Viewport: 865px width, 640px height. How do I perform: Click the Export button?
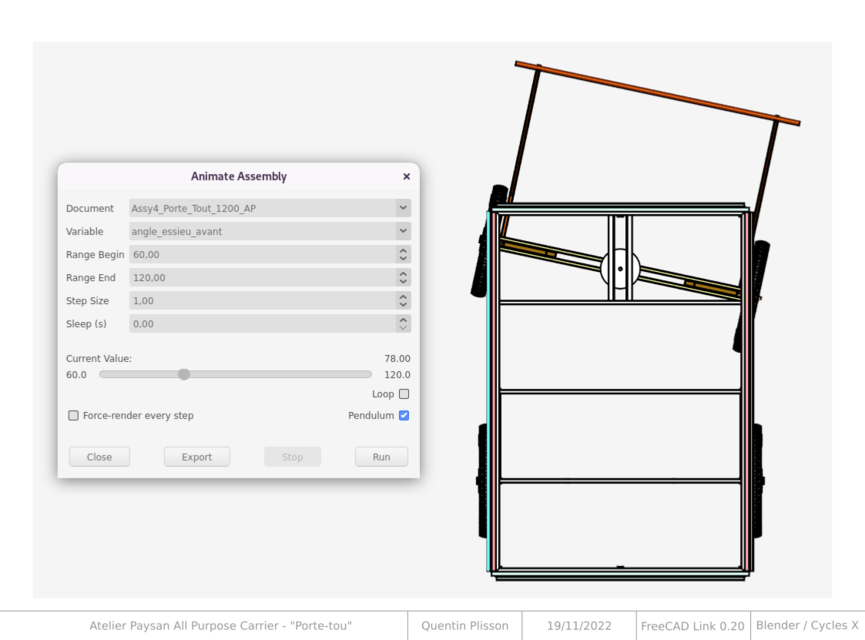pyautogui.click(x=197, y=456)
